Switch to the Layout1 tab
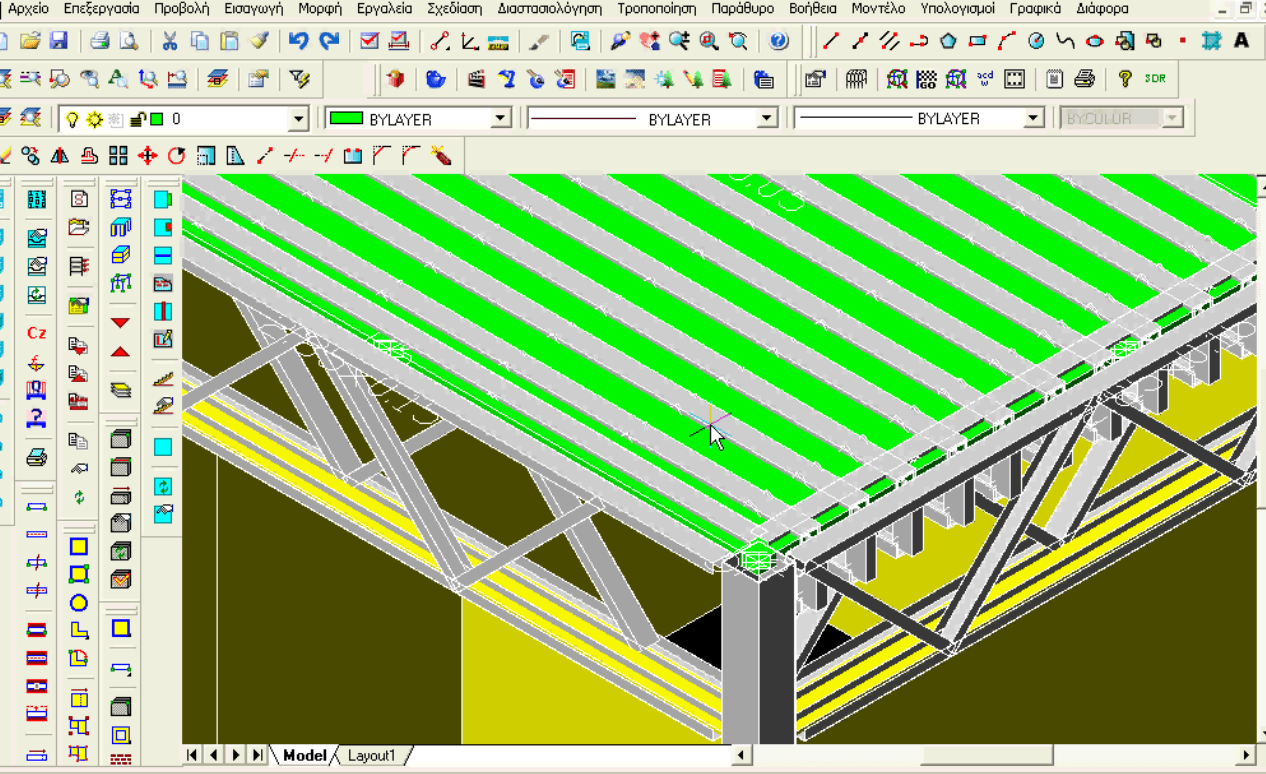Screen dimensions: 1266x774 click(371, 755)
